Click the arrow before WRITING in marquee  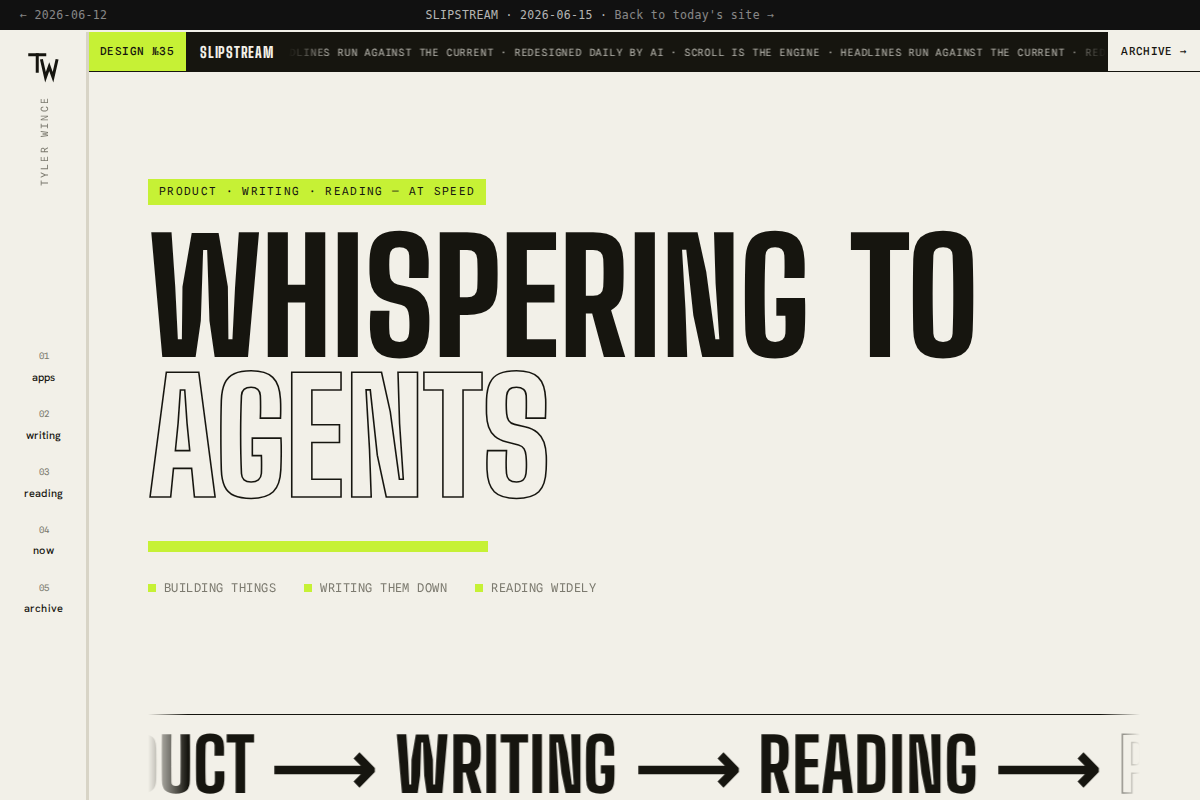click(325, 769)
